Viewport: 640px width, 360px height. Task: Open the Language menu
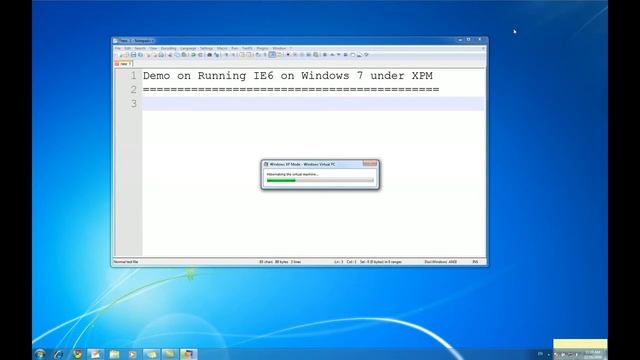click(188, 49)
